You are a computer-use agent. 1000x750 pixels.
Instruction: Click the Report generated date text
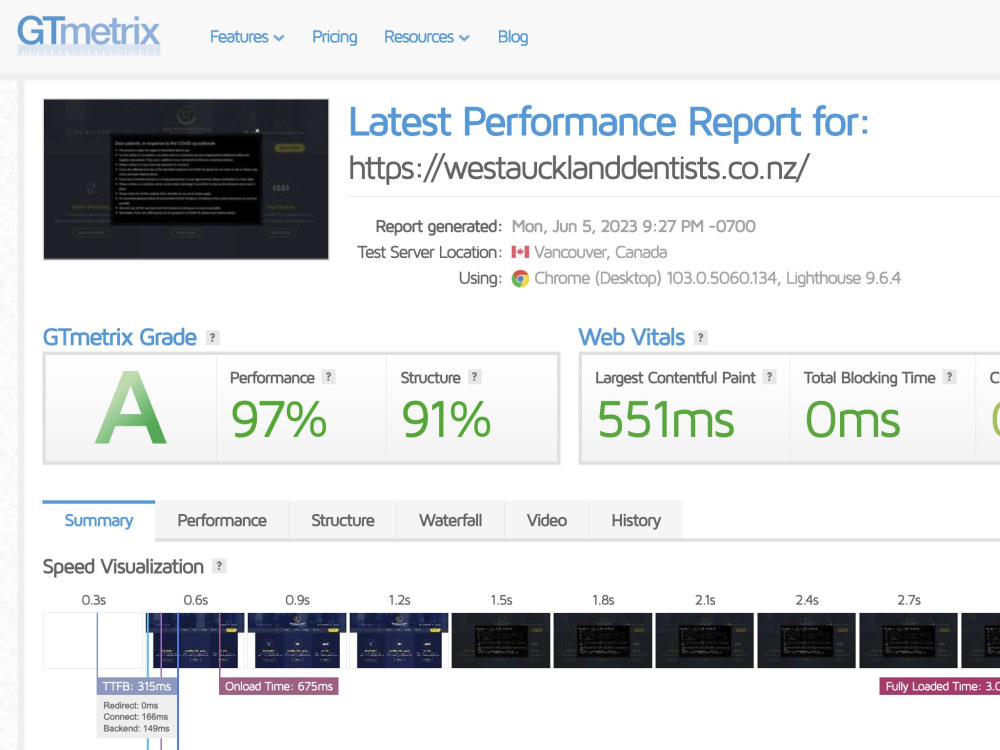coord(633,226)
